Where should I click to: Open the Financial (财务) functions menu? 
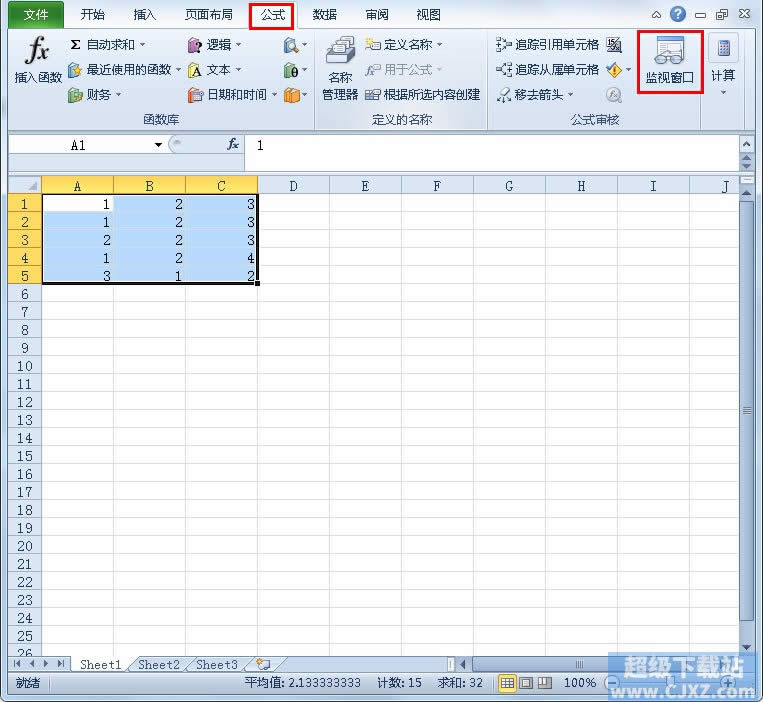(x=94, y=94)
